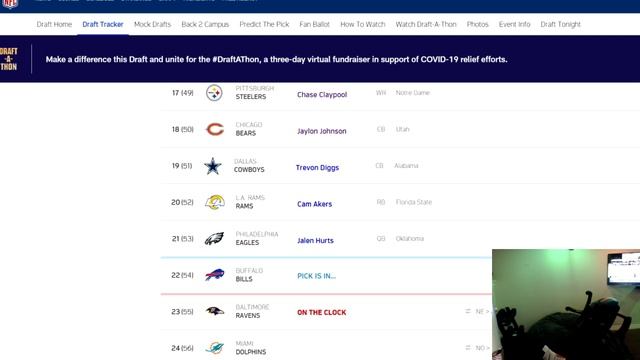640x360 pixels.
Task: Click pick number 18 (50)
Action: click(182, 129)
